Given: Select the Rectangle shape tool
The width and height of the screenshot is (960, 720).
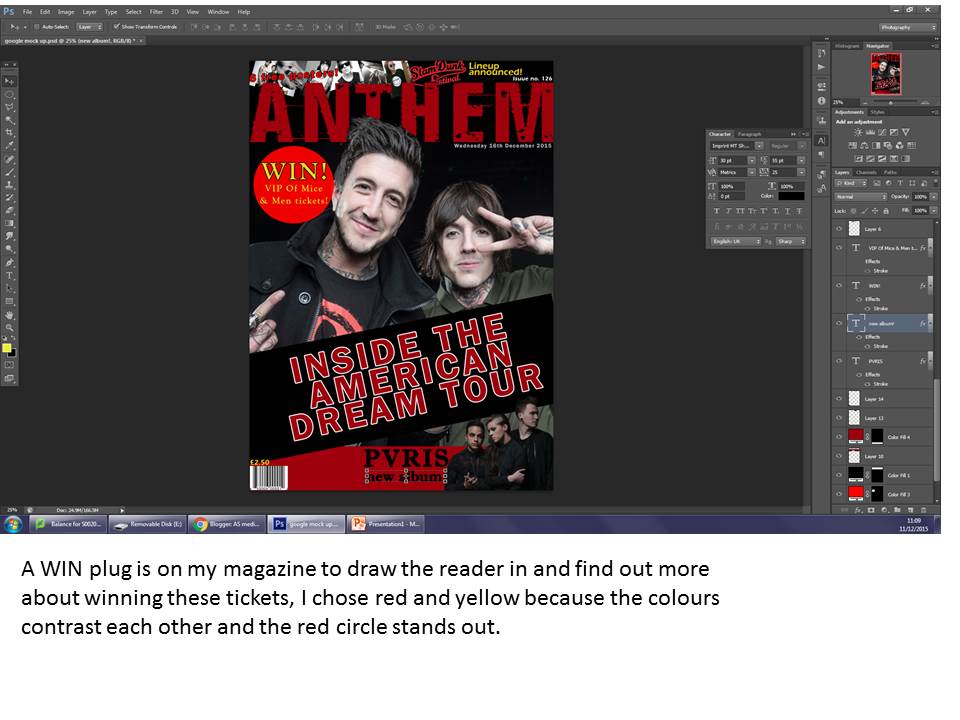Looking at the screenshot, I should [x=9, y=301].
